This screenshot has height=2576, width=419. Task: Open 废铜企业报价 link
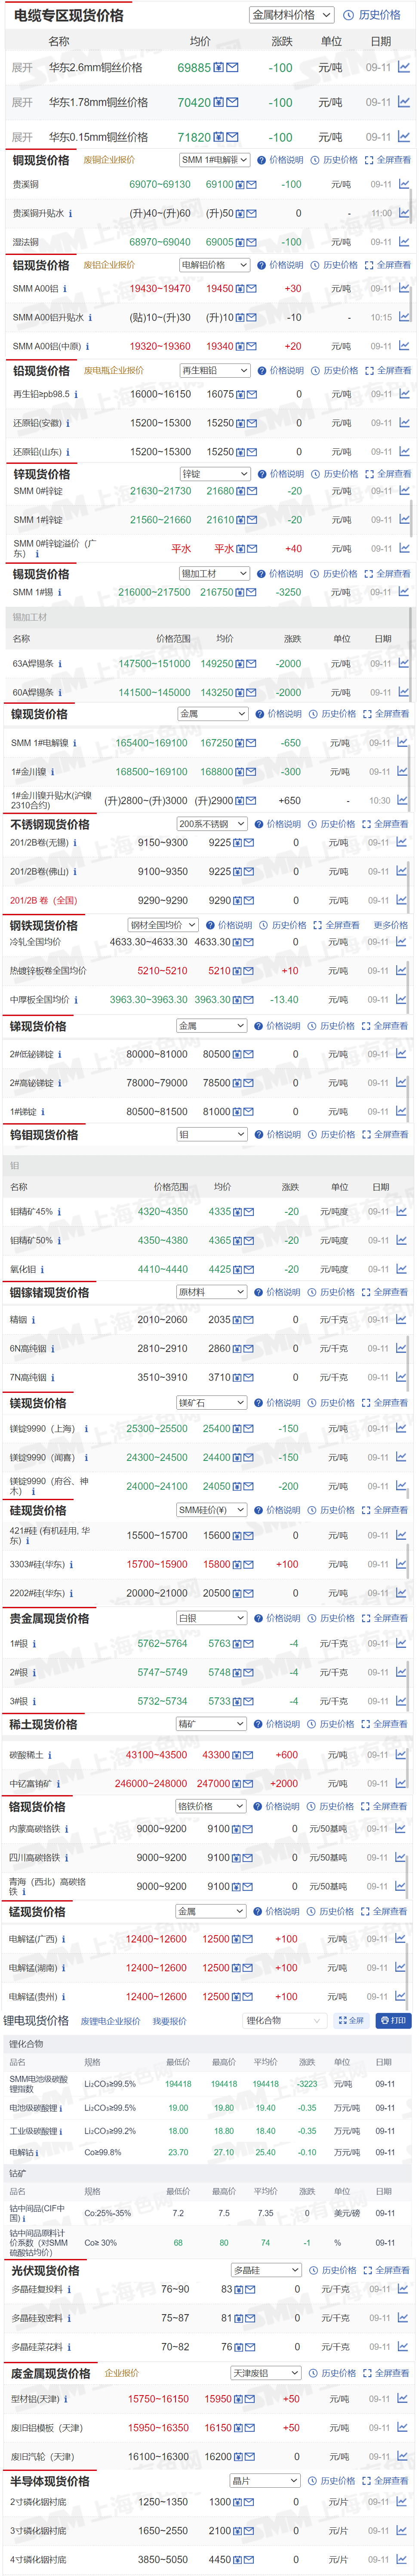[x=109, y=160]
